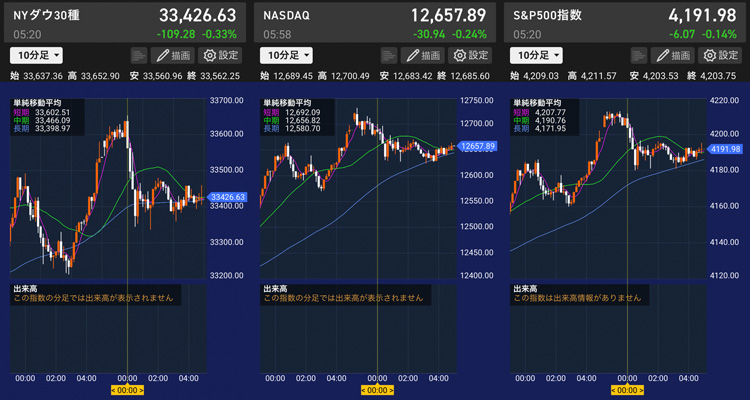This screenshot has width=750, height=400.
Task: Click 33700.00 axis label on Dow chart
Action: [x=227, y=100]
